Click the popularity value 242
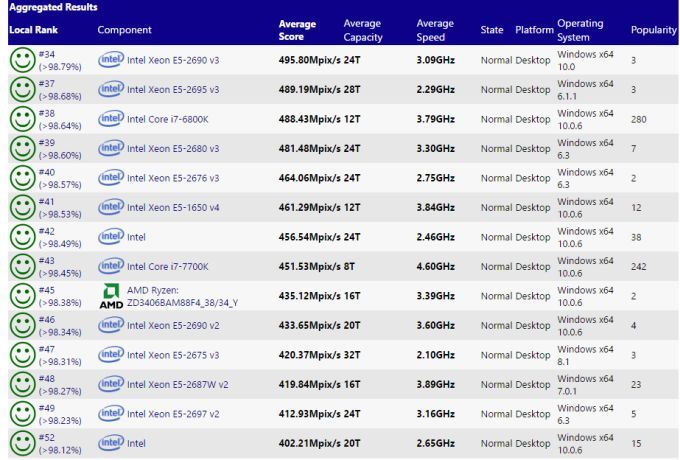 point(638,267)
